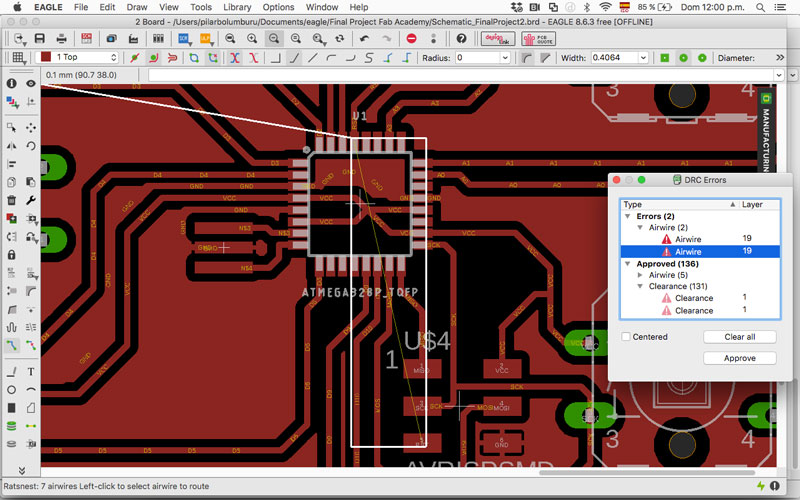Image resolution: width=800 pixels, height=500 pixels.
Task: Open the Design Block icon with three columns
Action: point(158,39)
